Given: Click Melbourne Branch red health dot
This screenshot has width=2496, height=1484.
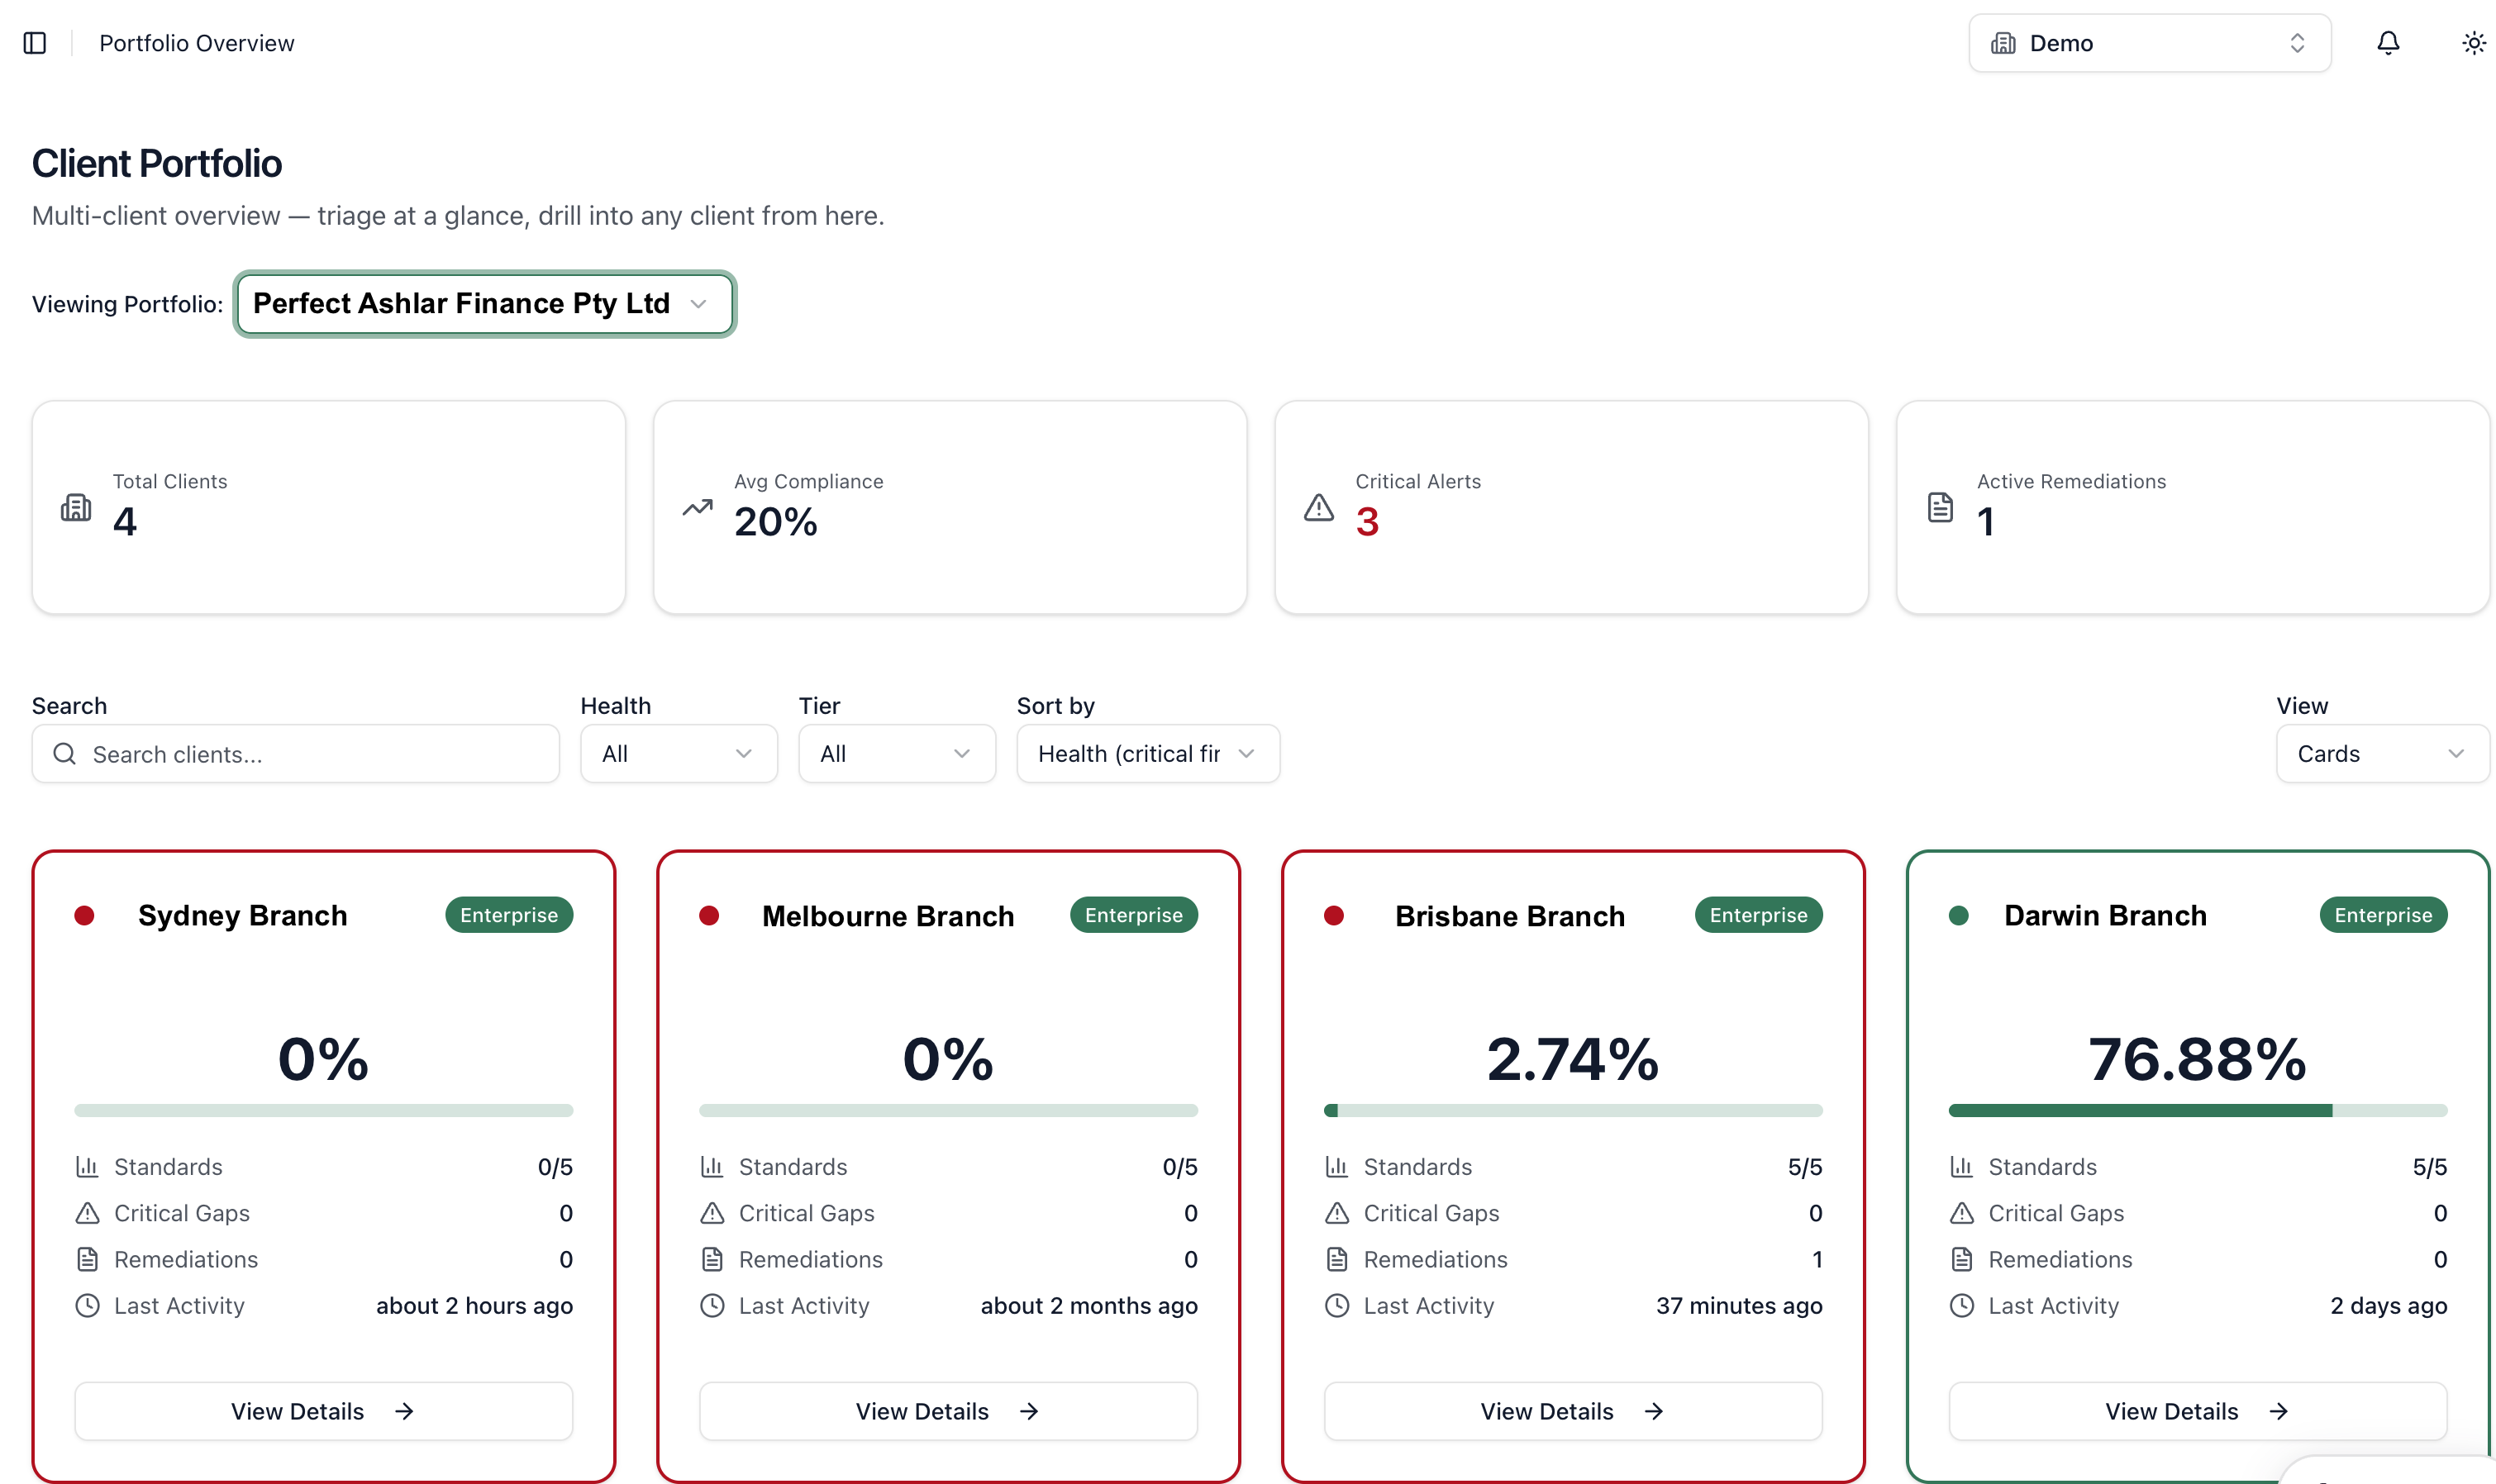Looking at the screenshot, I should pos(709,915).
